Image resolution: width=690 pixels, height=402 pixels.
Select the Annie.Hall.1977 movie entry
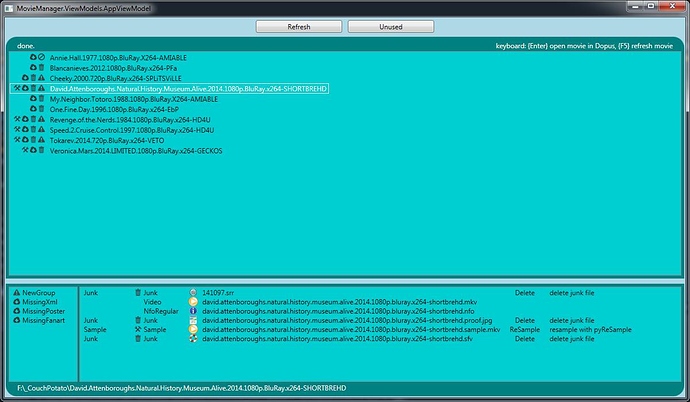(118, 58)
